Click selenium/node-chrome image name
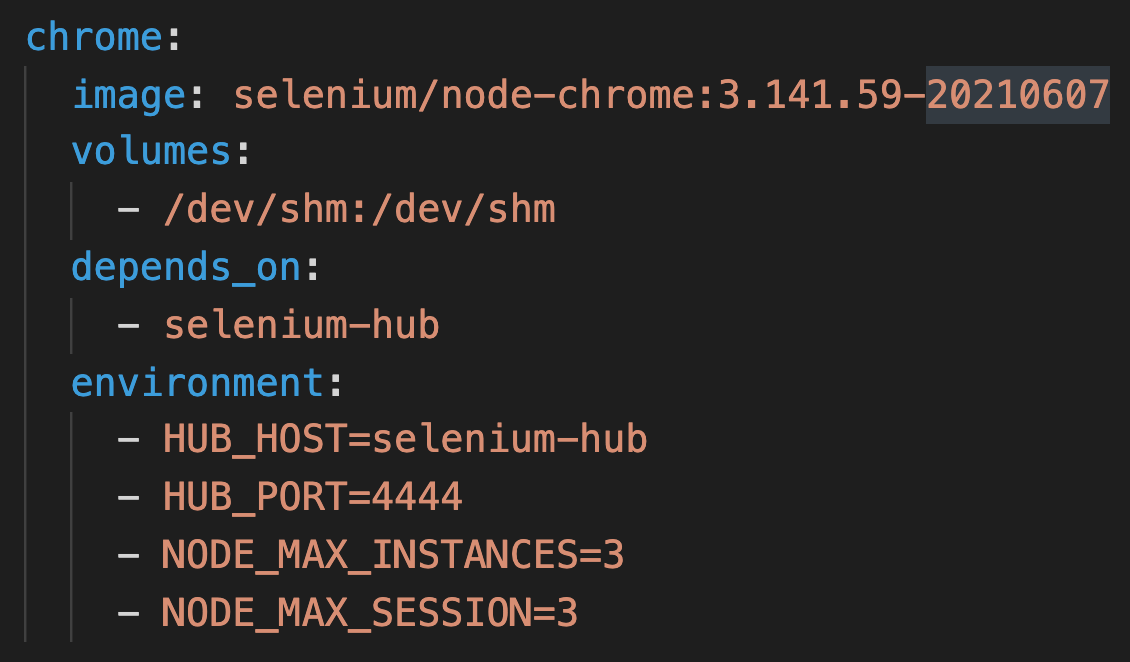The height and width of the screenshot is (662, 1130). pyautogui.click(x=463, y=95)
